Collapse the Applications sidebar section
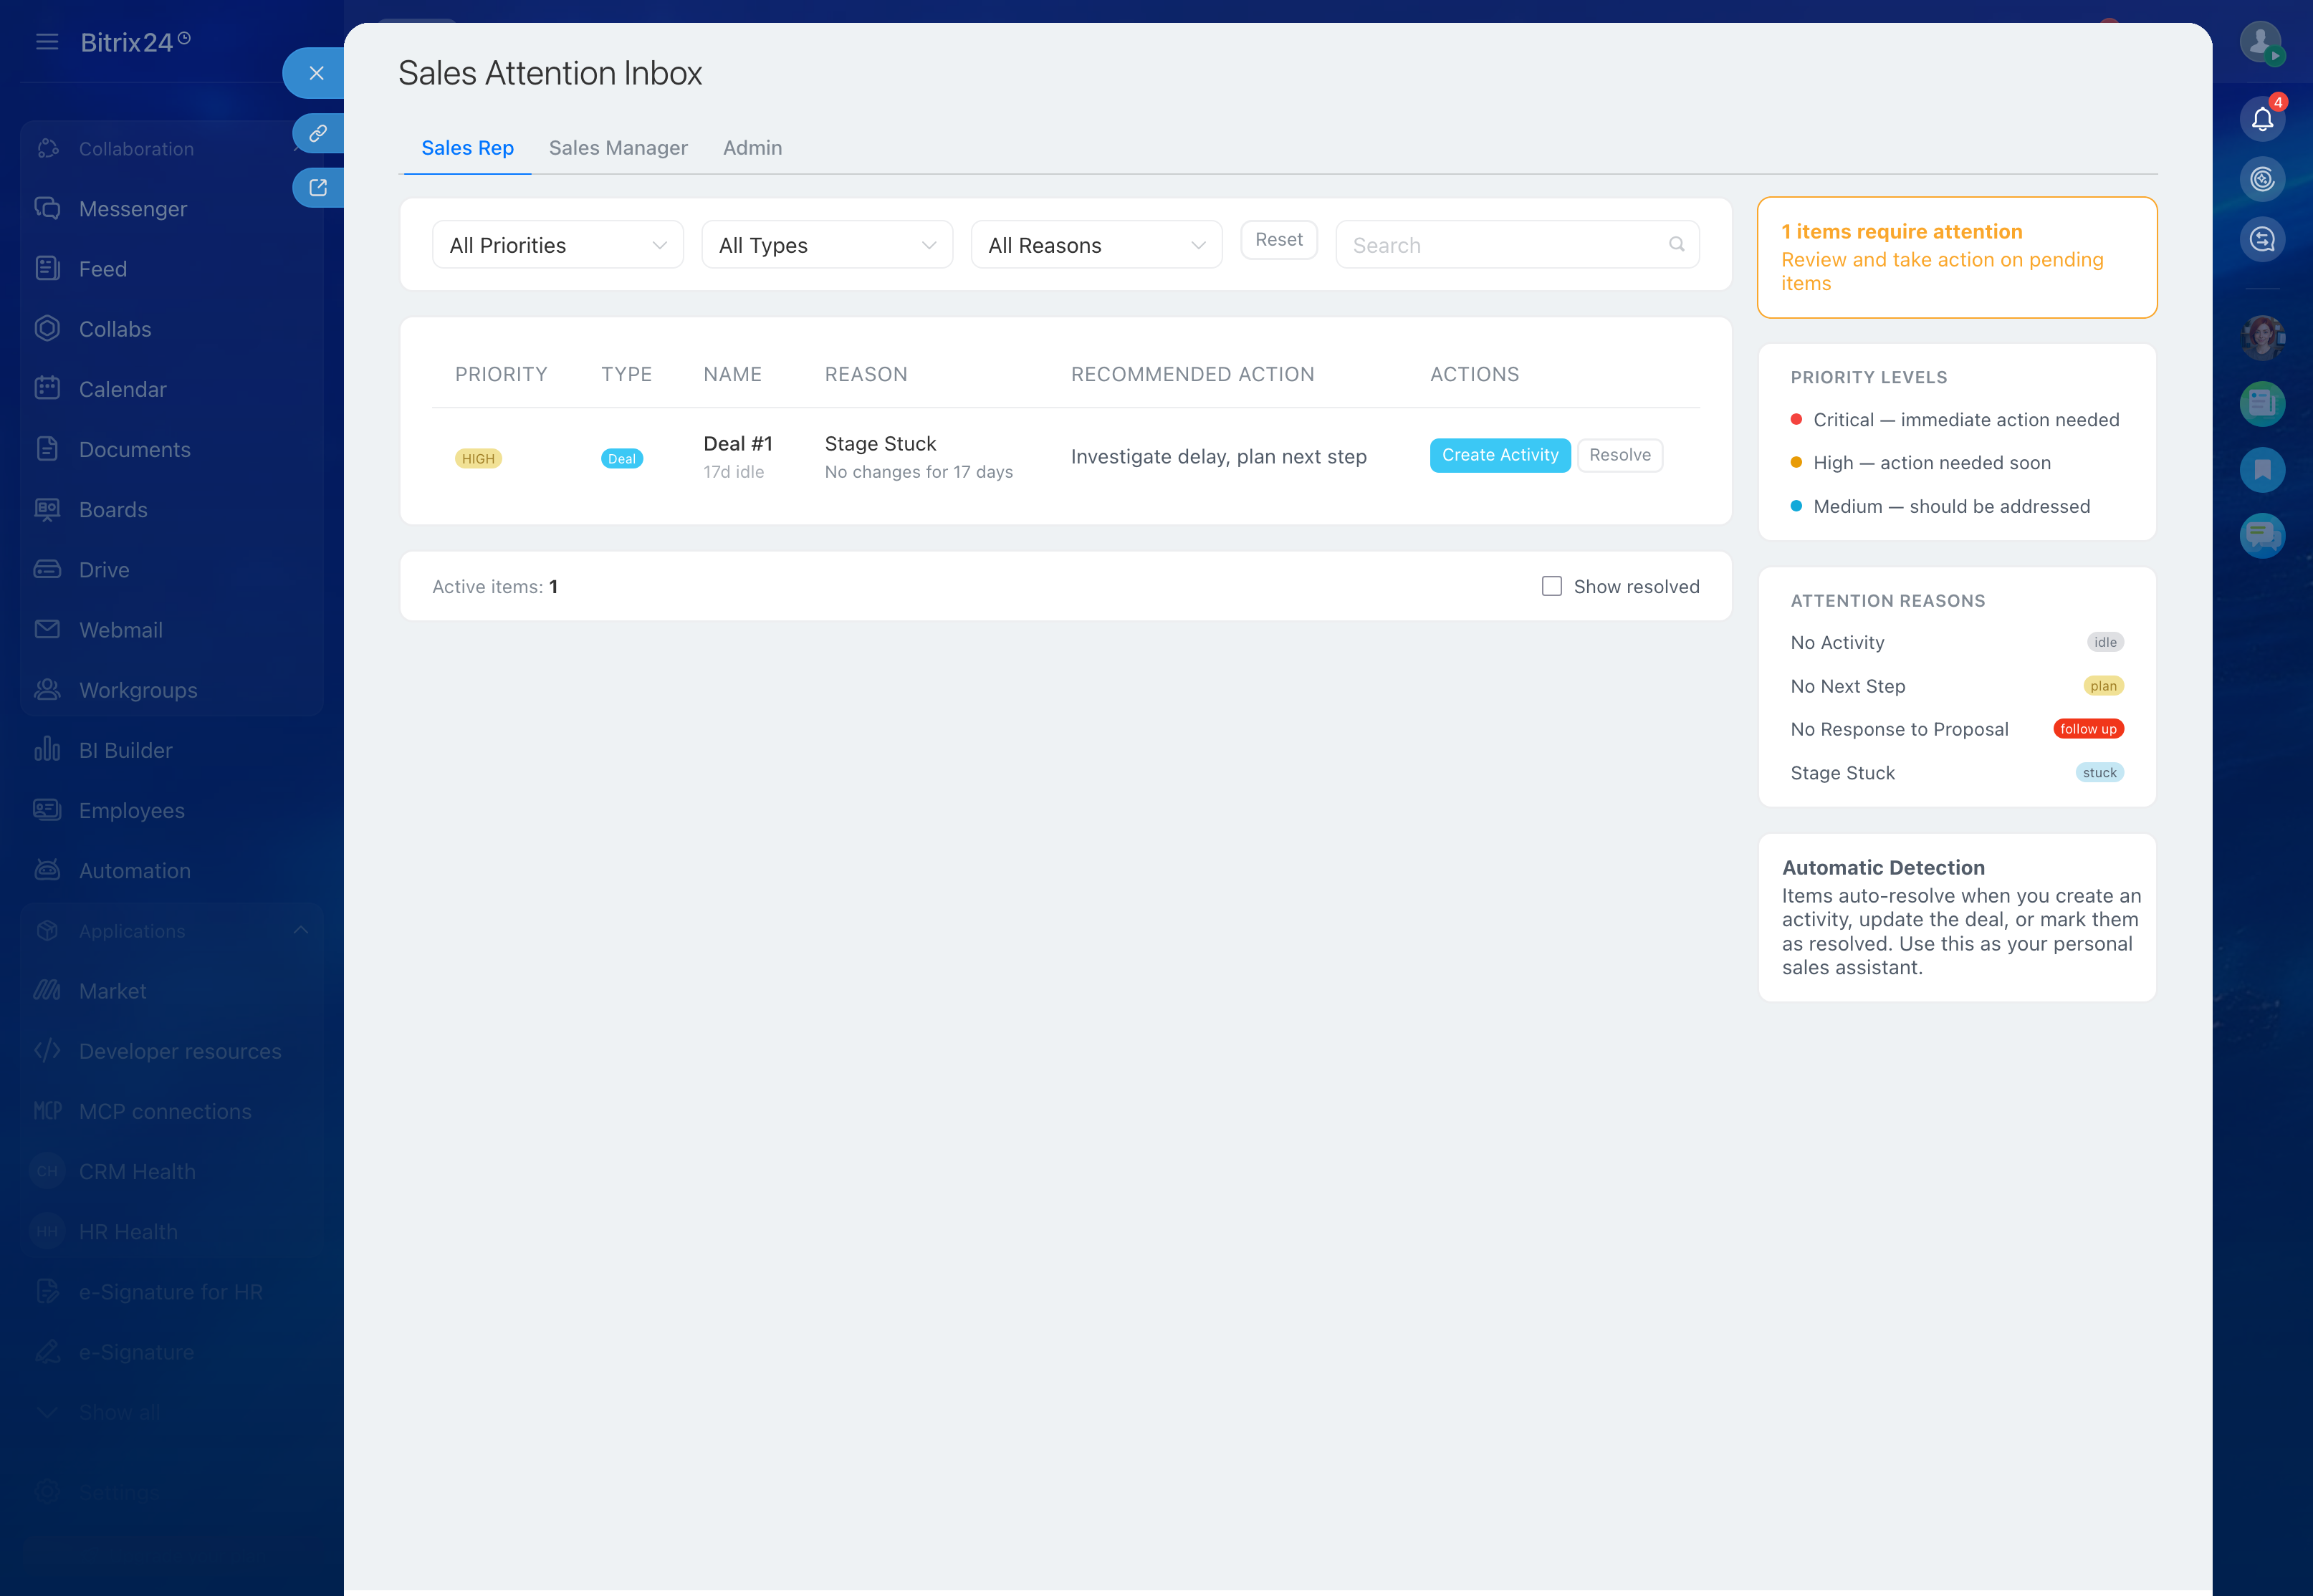Viewport: 2313px width, 1596px height. [301, 931]
